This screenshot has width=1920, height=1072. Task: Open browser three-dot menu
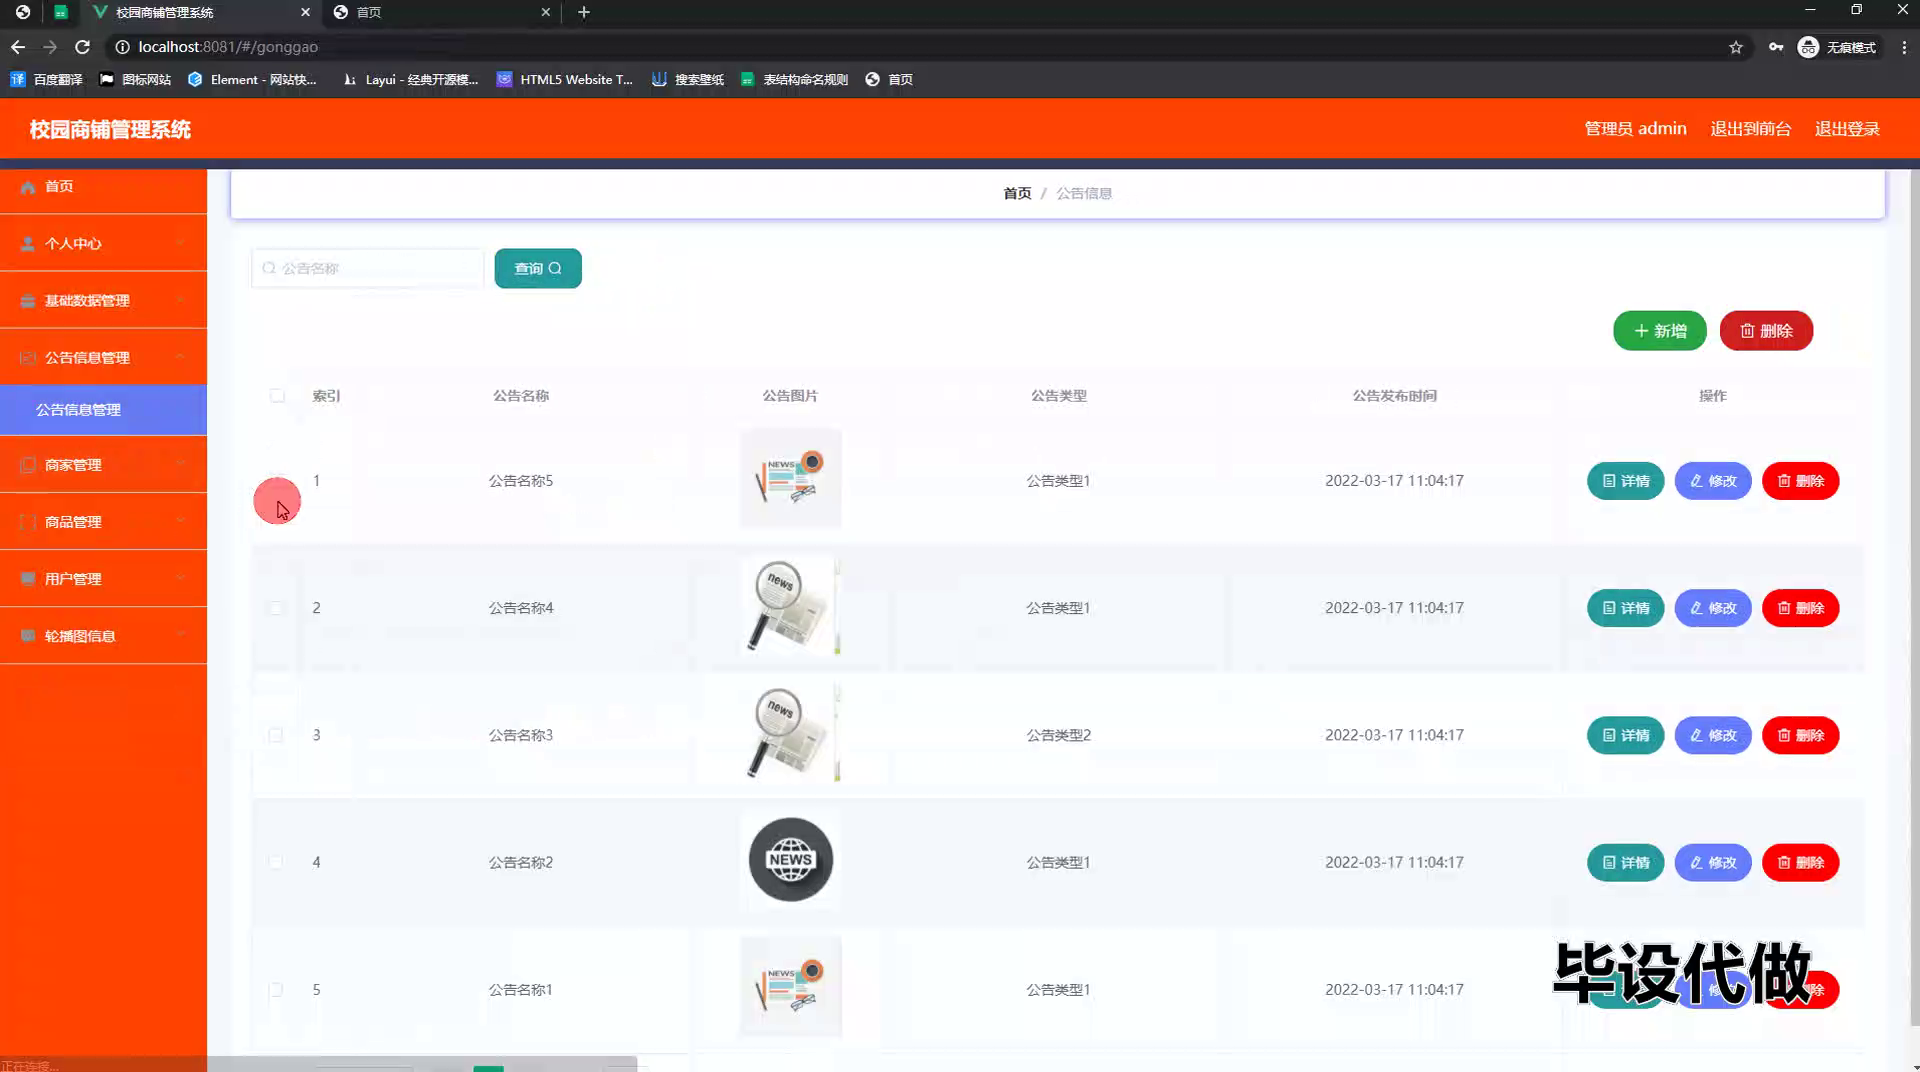pyautogui.click(x=1904, y=47)
